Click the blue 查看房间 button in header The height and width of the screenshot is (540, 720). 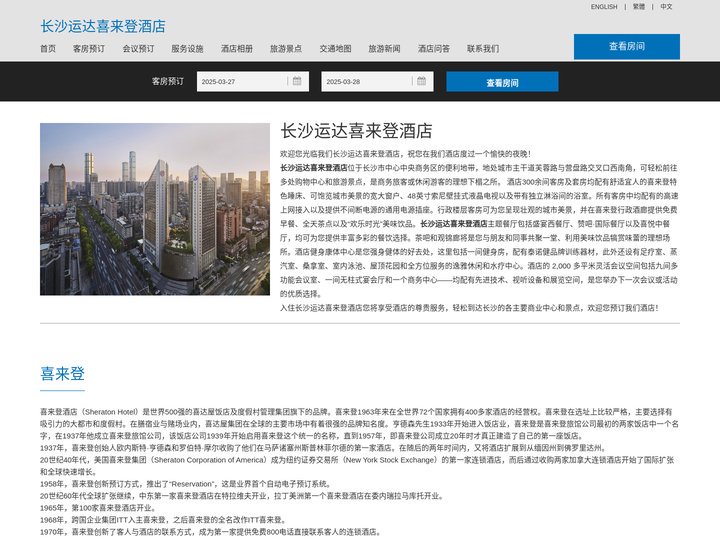click(627, 46)
